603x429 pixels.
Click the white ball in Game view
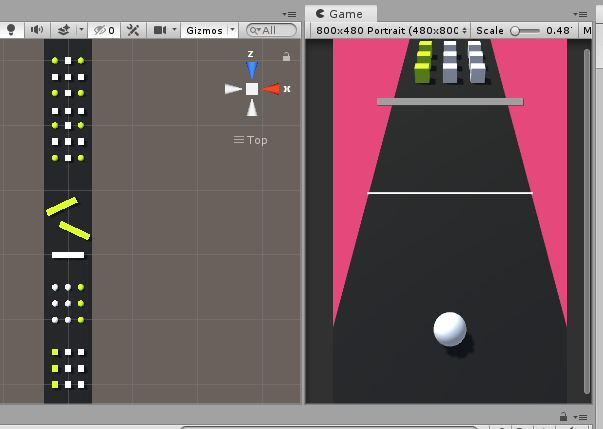coord(450,329)
